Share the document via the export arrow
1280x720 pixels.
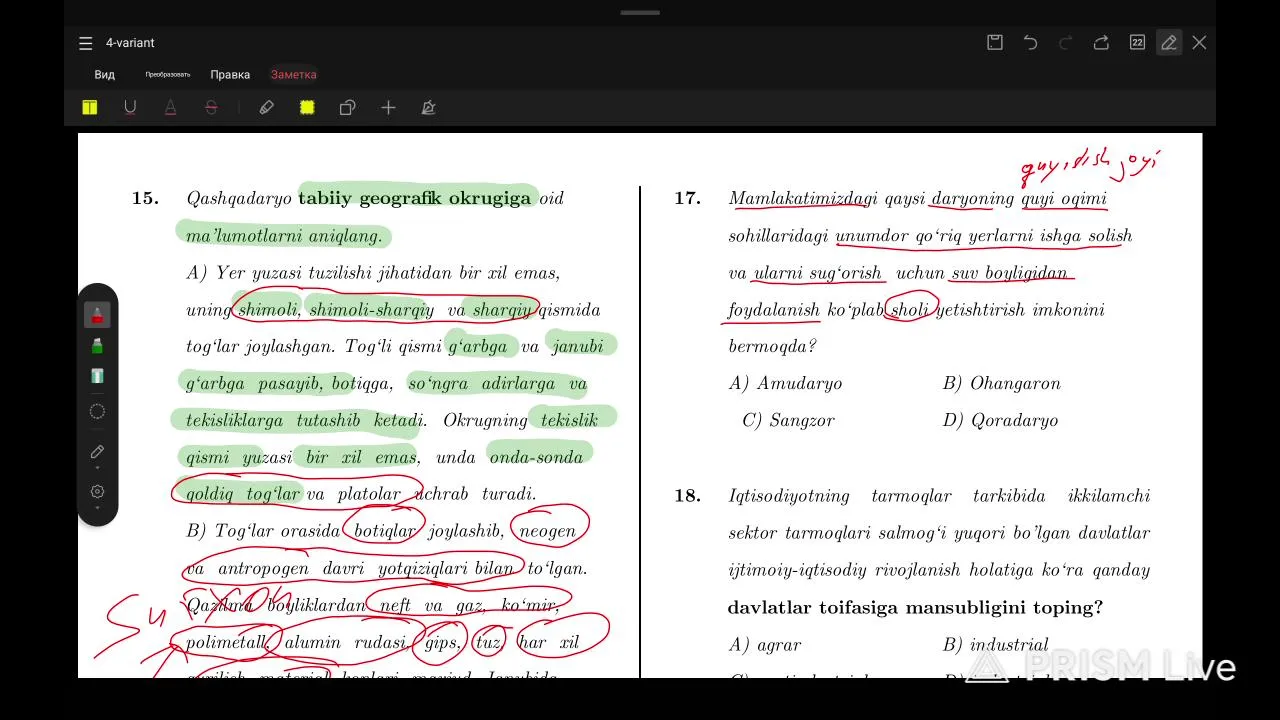1101,42
